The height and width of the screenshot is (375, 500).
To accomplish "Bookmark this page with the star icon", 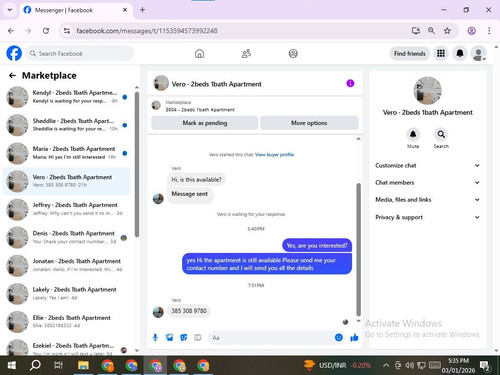I will tap(447, 31).
